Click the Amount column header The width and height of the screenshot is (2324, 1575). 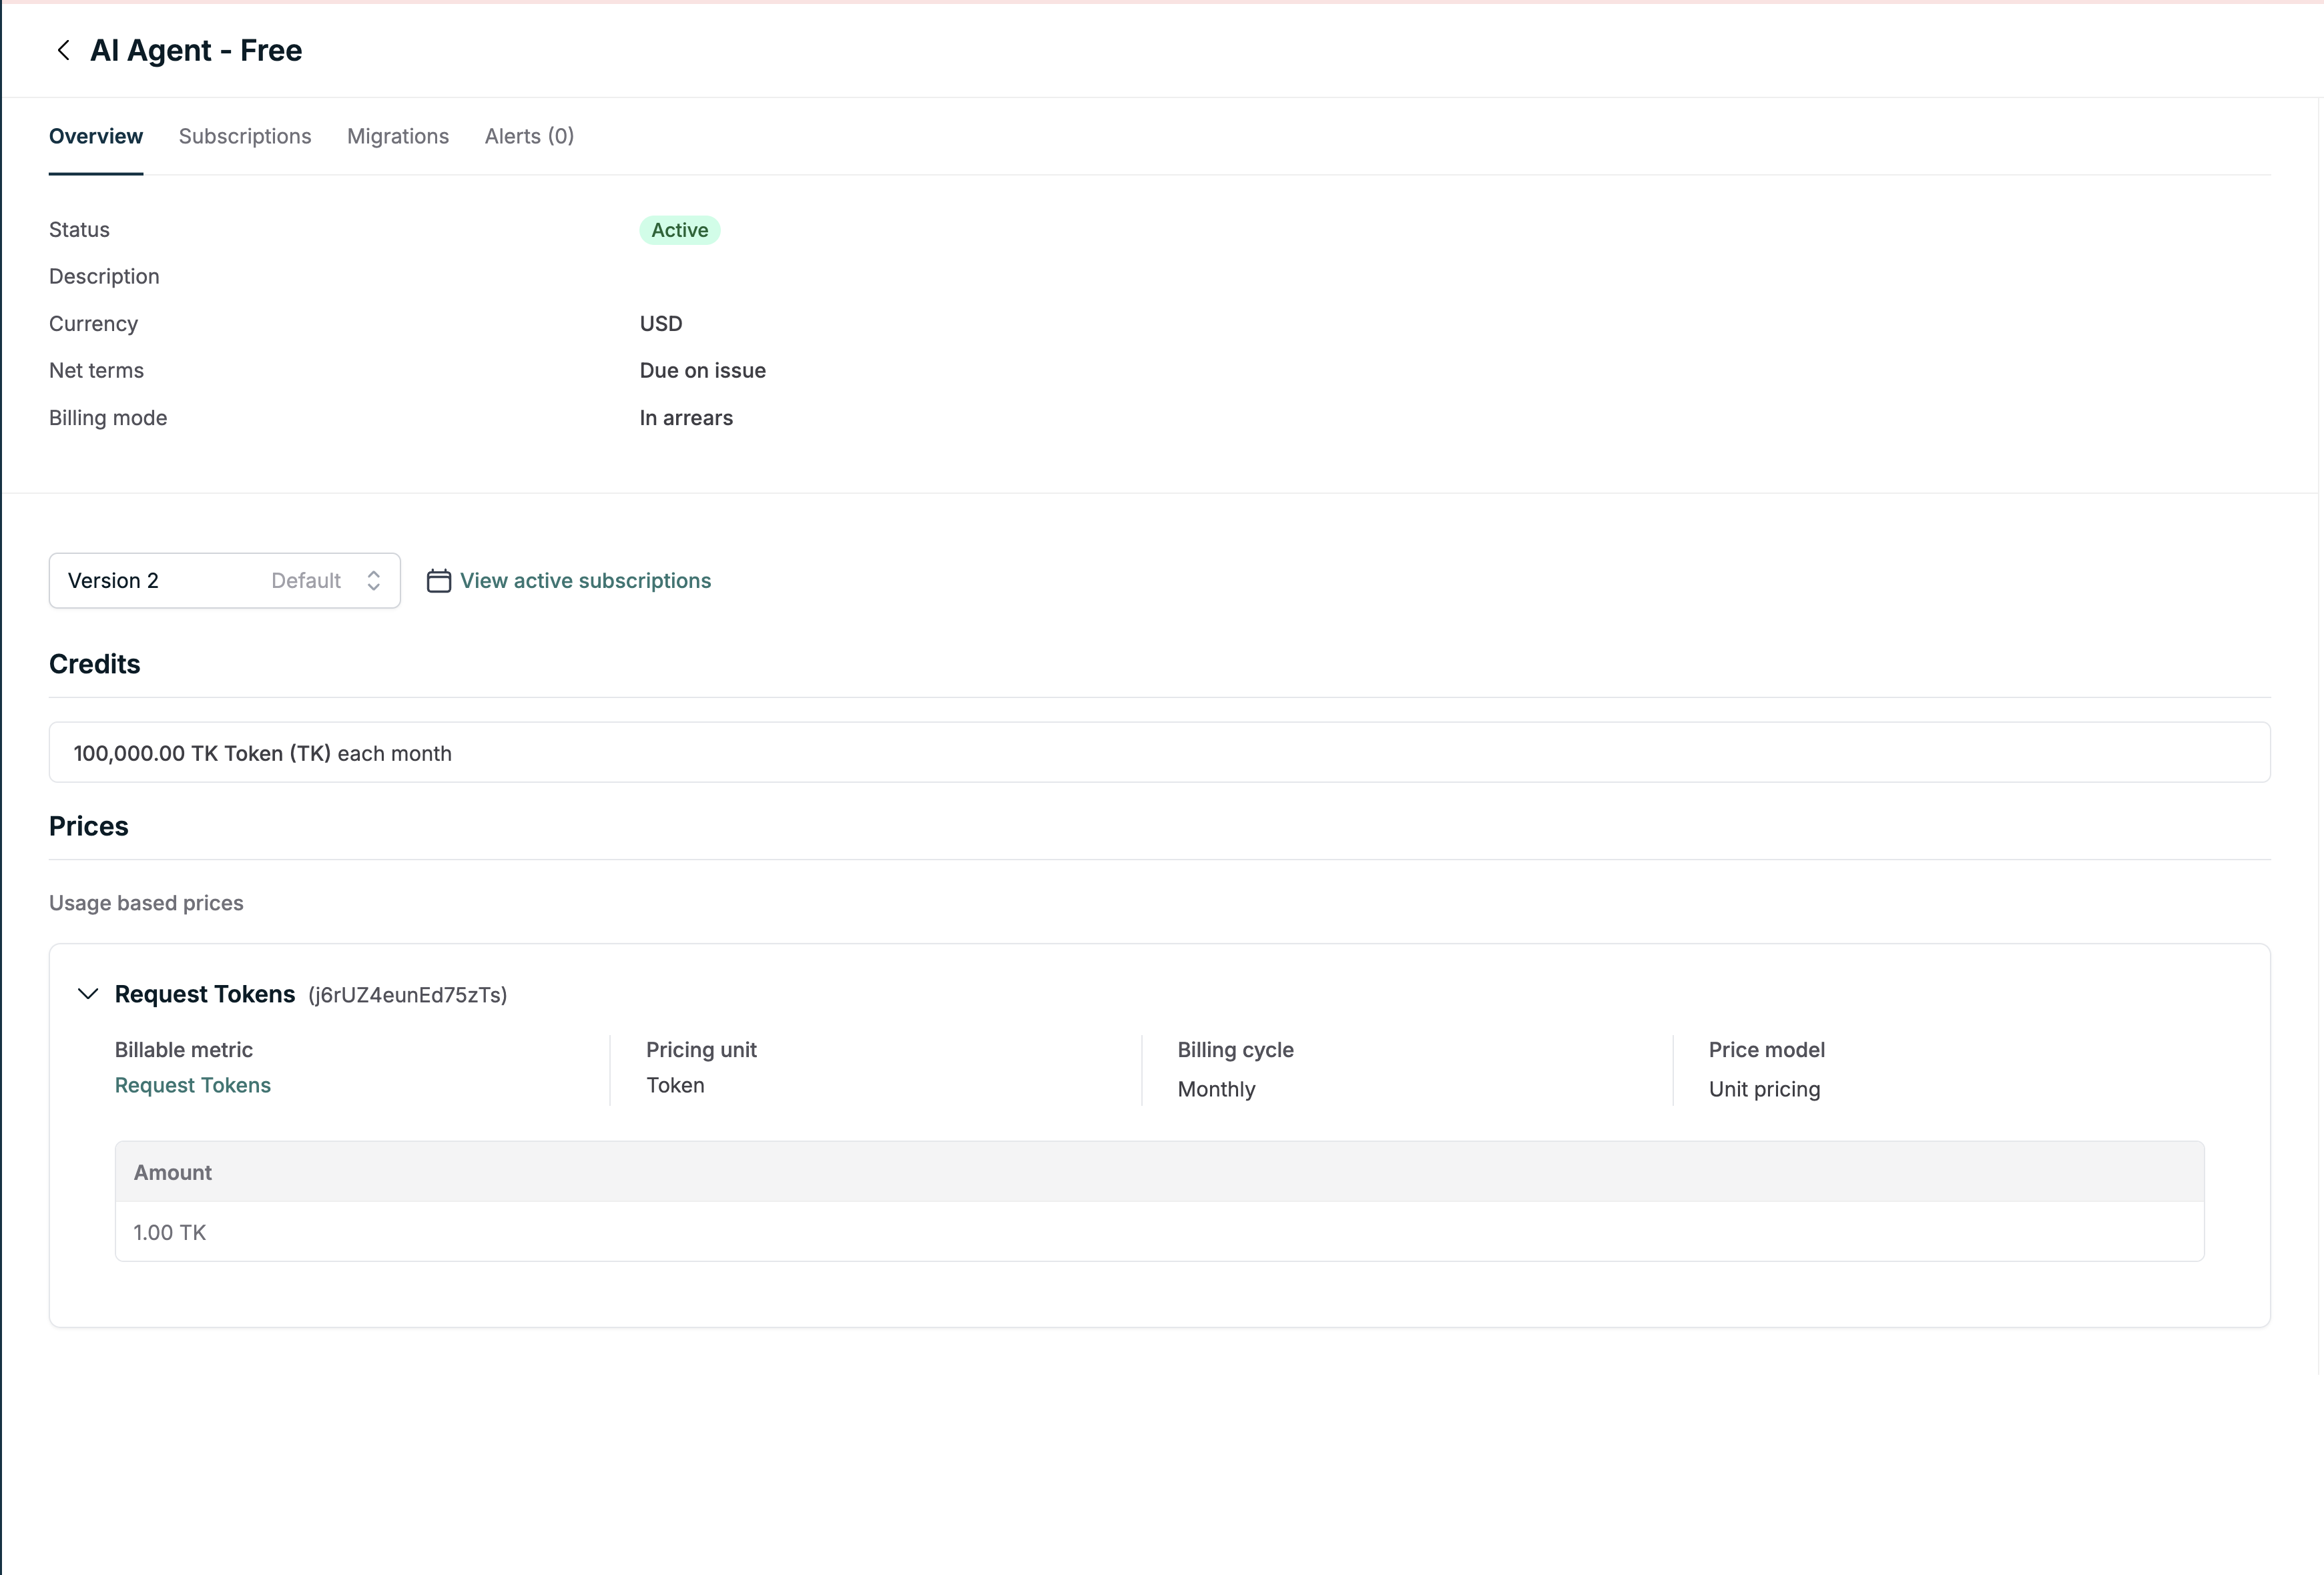pyautogui.click(x=173, y=1172)
